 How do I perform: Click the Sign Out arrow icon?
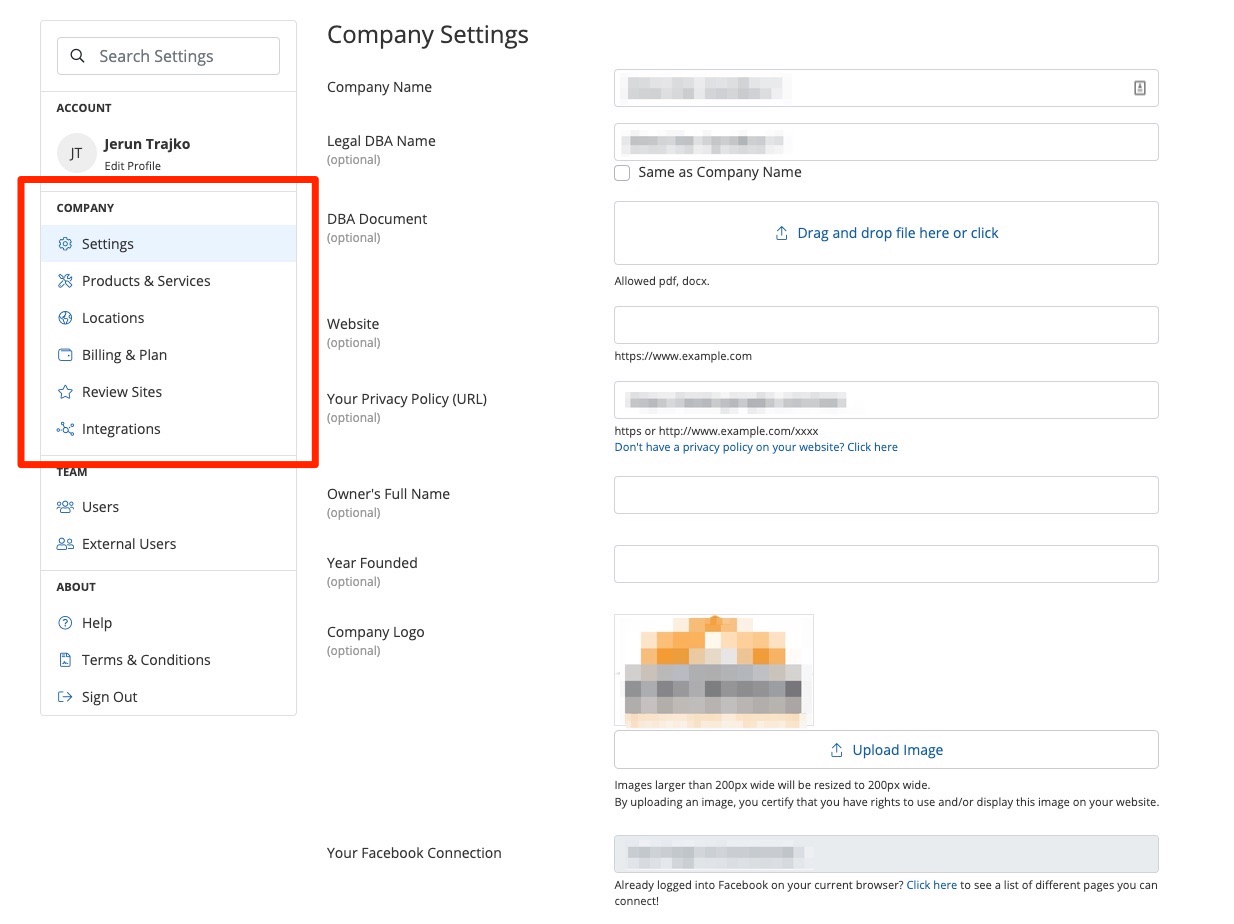(x=65, y=697)
